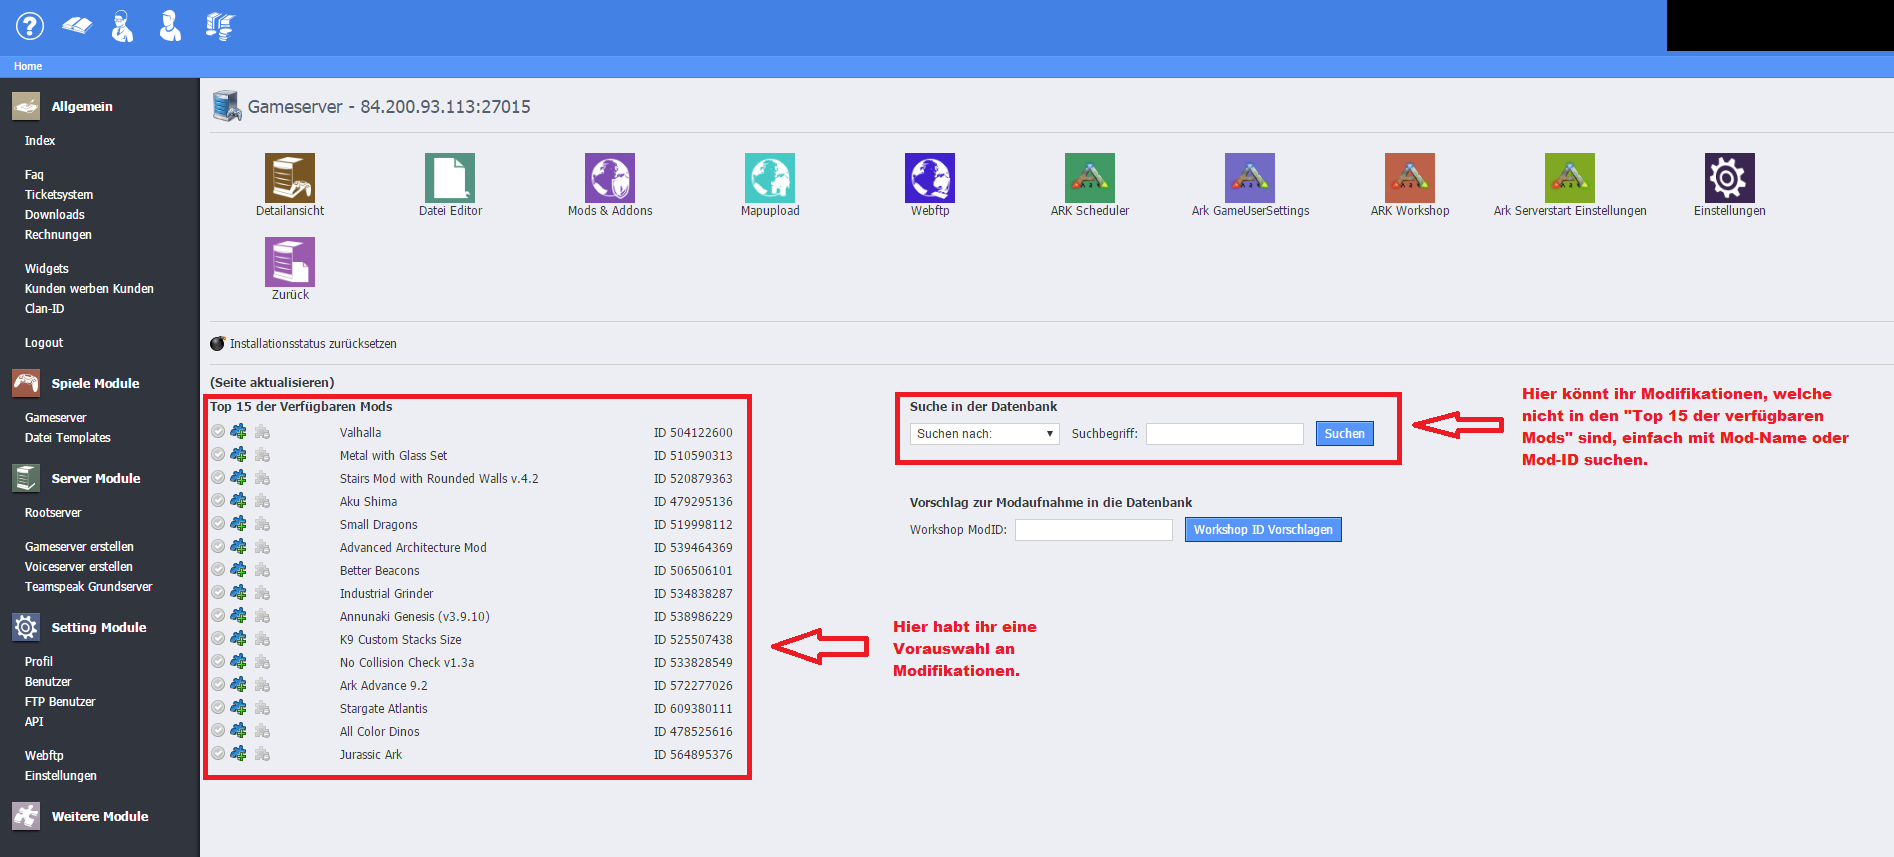Click the help question mark icon
The image size is (1894, 857).
click(30, 26)
